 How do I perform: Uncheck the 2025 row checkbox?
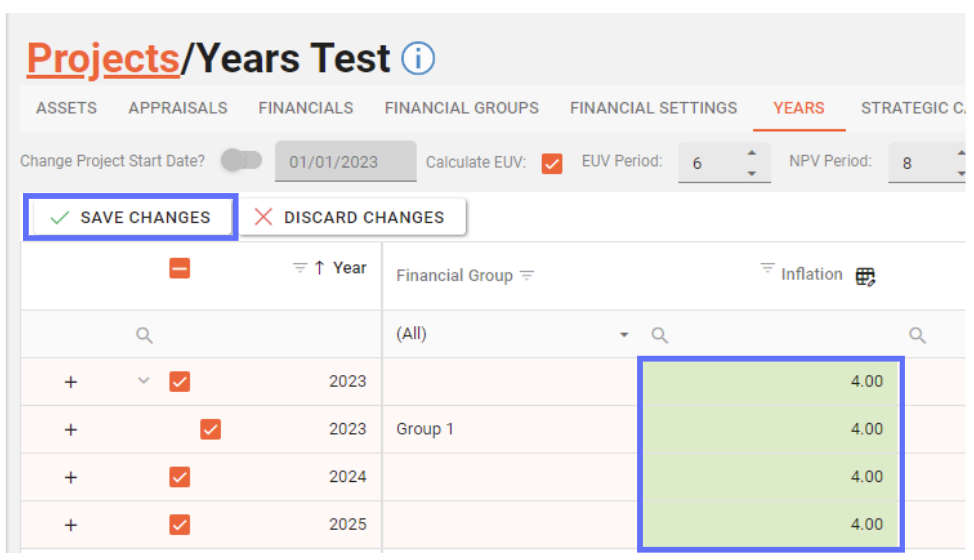coord(180,525)
